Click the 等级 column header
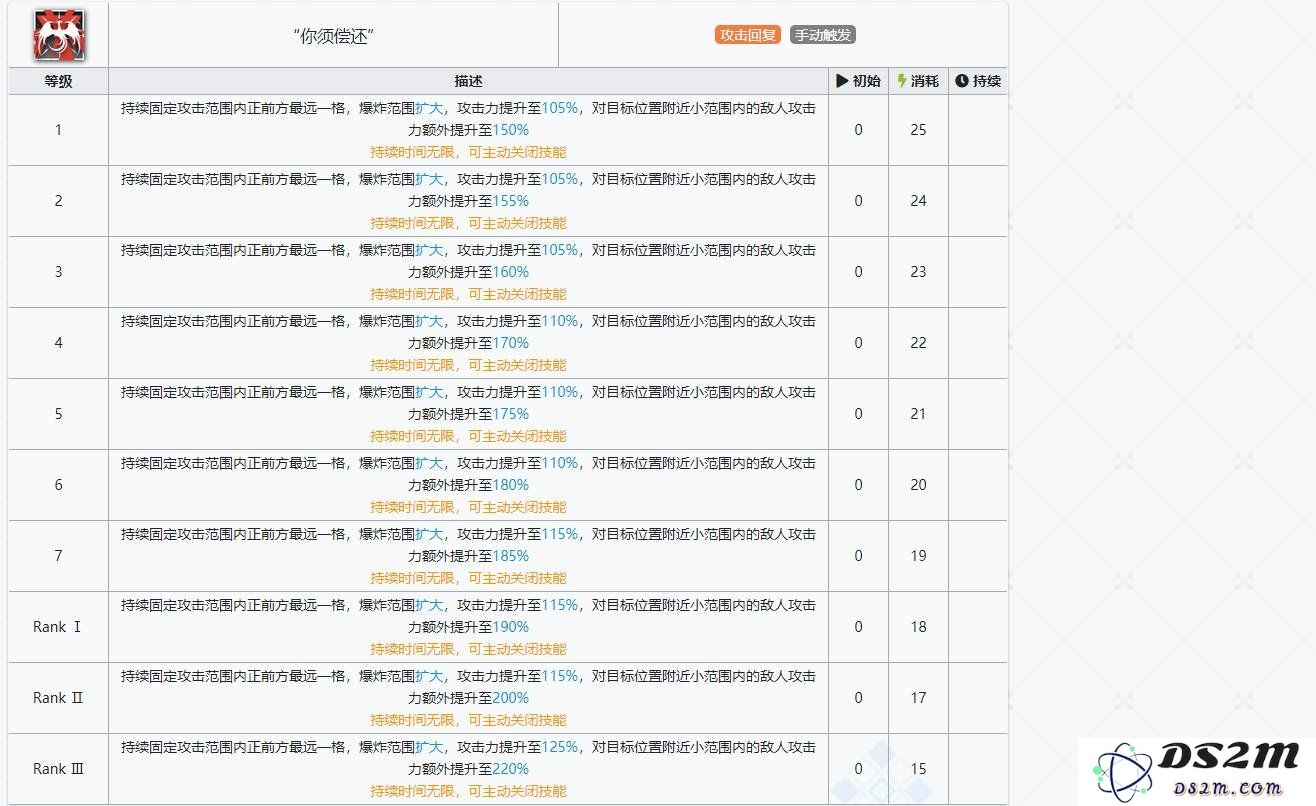This screenshot has height=806, width=1316. coord(58,81)
